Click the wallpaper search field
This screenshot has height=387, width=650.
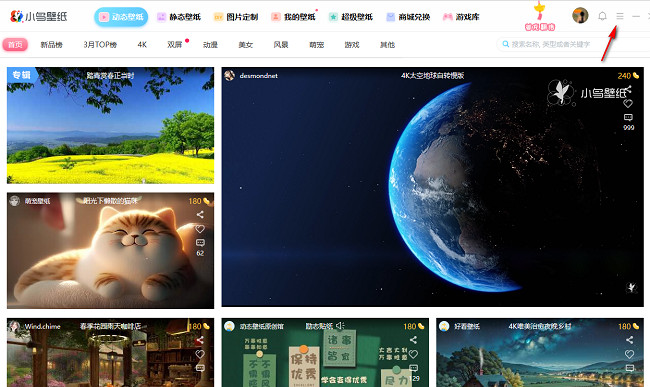click(572, 44)
